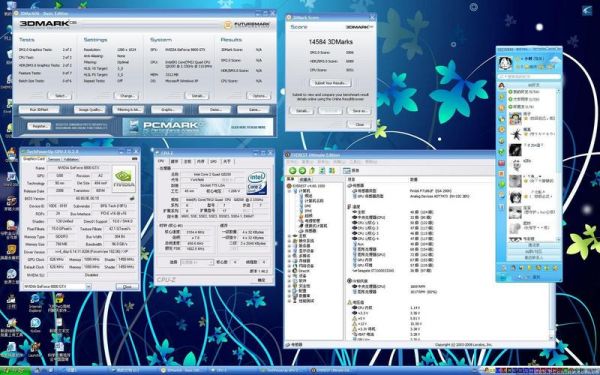This screenshot has height=375, width=600.
Task: Open the SPD tab in CPU-Z
Action: click(214, 161)
